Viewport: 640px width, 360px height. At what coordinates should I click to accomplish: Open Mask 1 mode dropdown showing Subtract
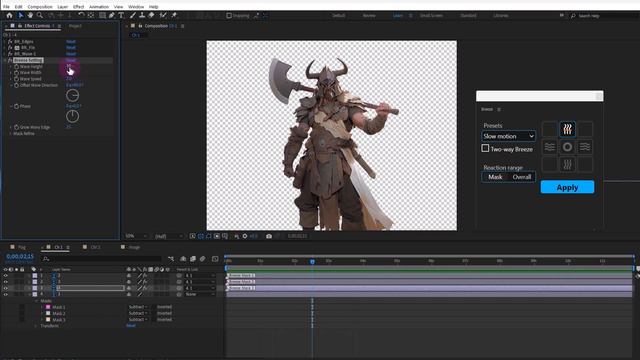(138, 307)
